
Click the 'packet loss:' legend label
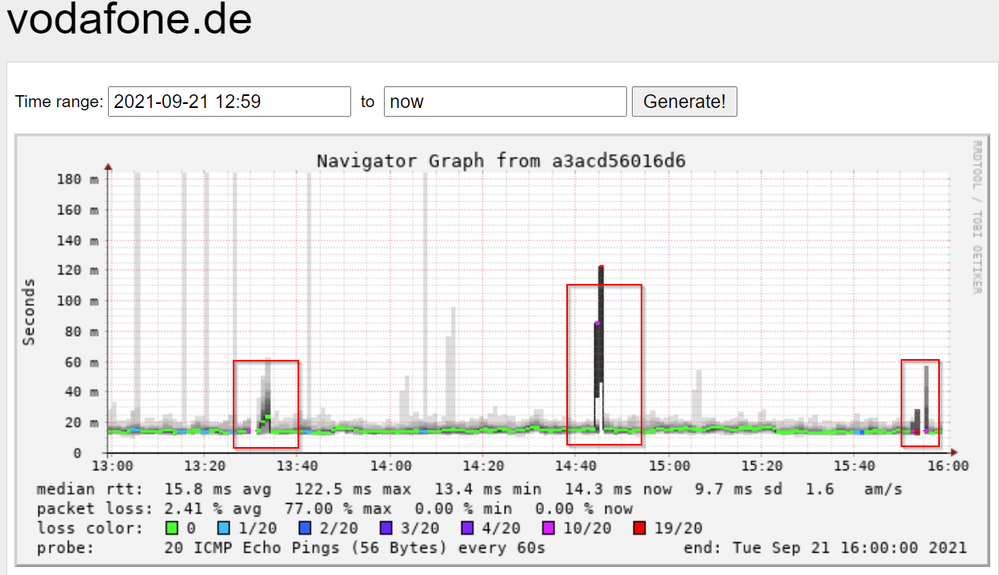point(95,509)
